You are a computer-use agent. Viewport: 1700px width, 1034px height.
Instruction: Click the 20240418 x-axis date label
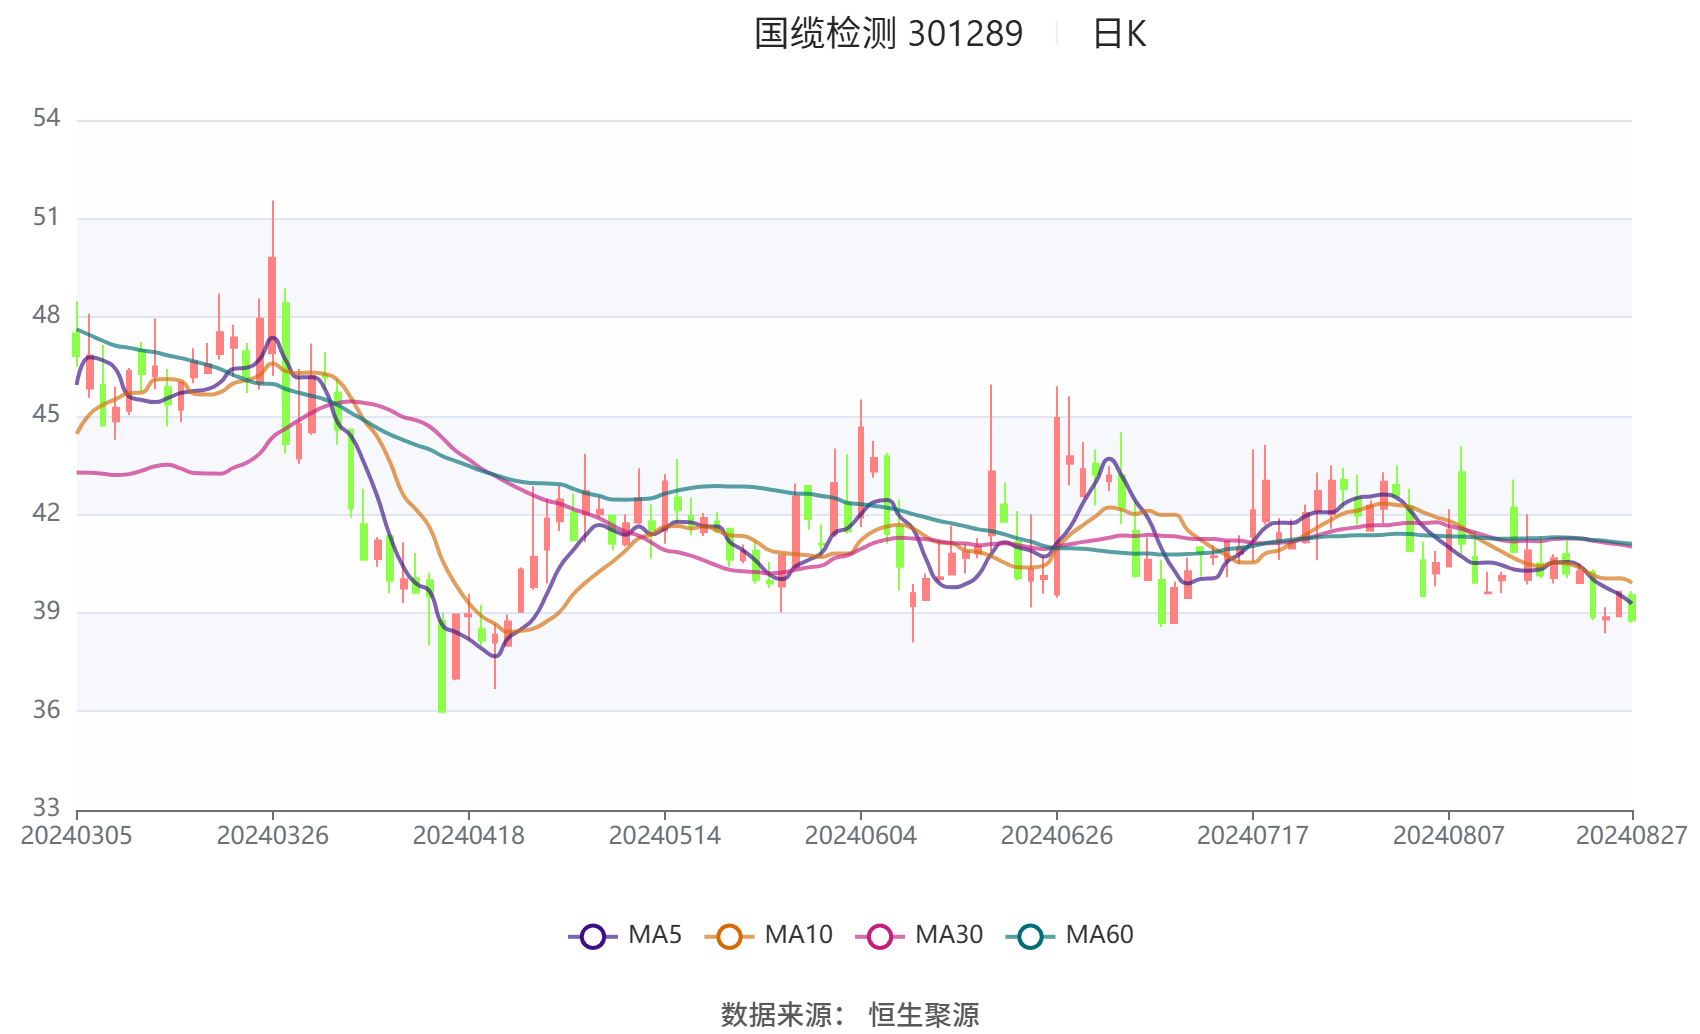[x=468, y=836]
